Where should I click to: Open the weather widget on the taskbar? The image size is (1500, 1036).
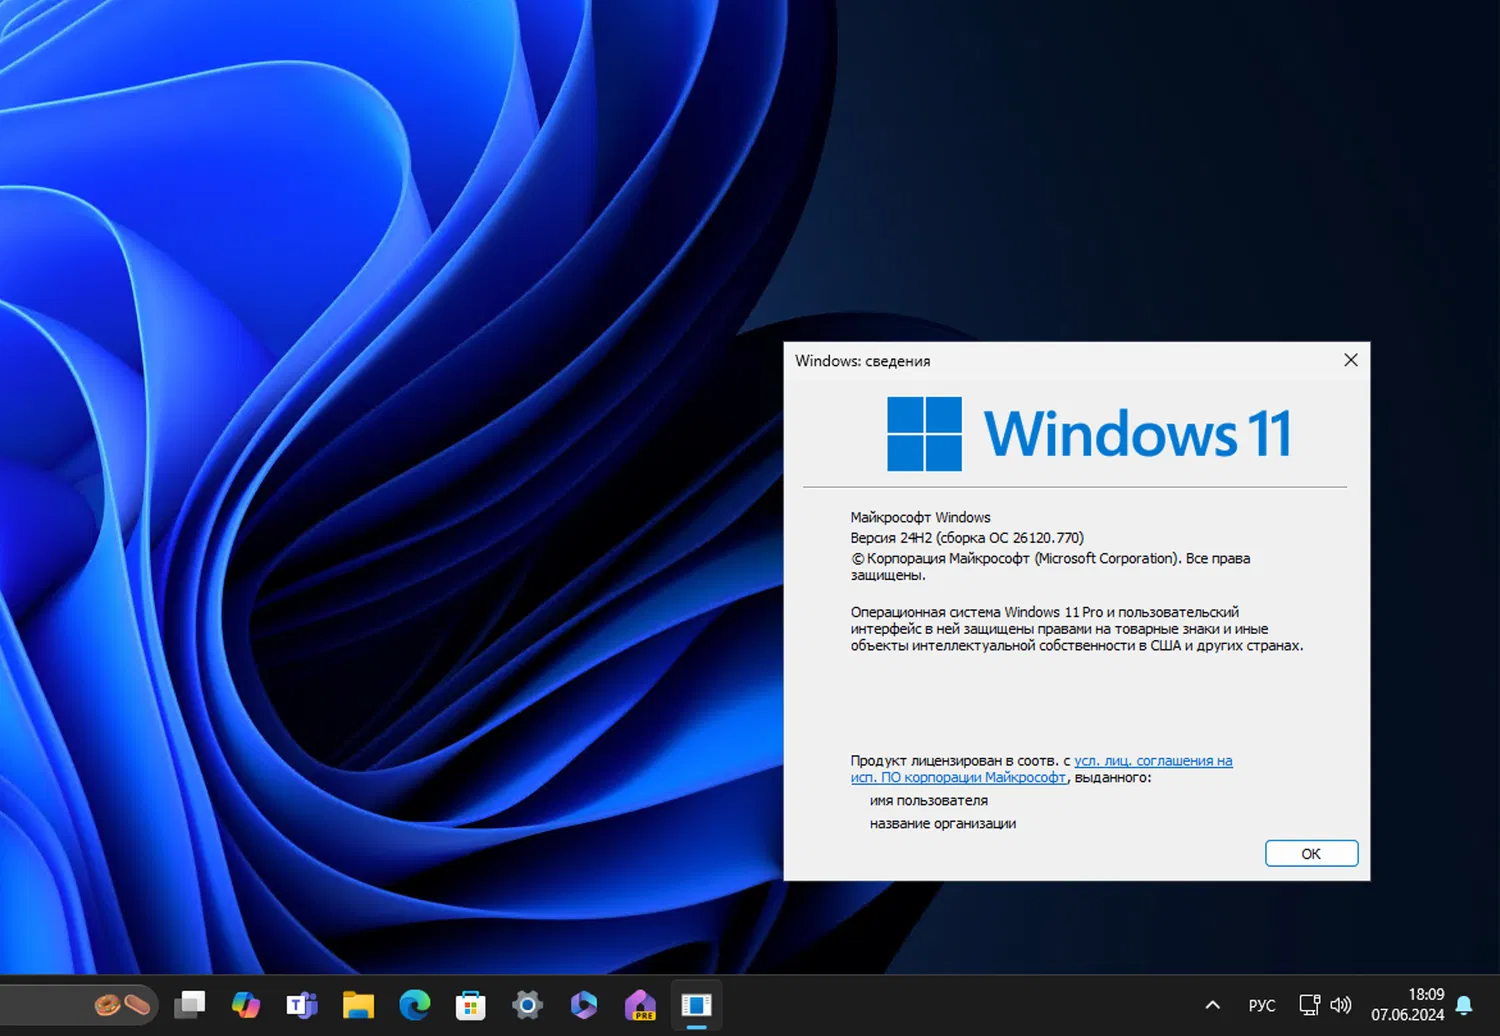click(80, 1005)
